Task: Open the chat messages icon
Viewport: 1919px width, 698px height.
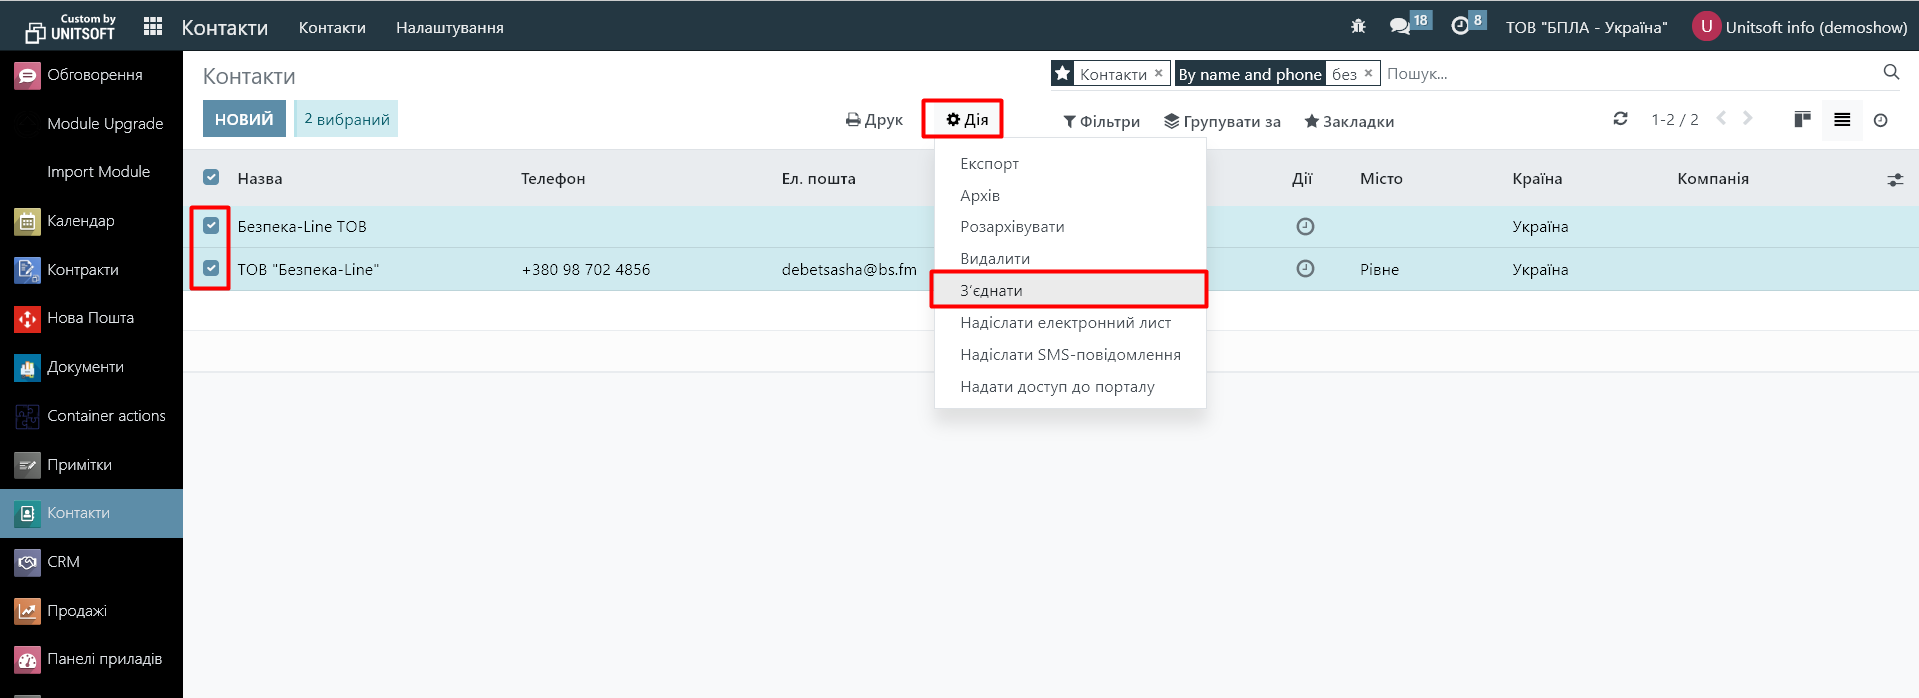Action: [x=1400, y=27]
